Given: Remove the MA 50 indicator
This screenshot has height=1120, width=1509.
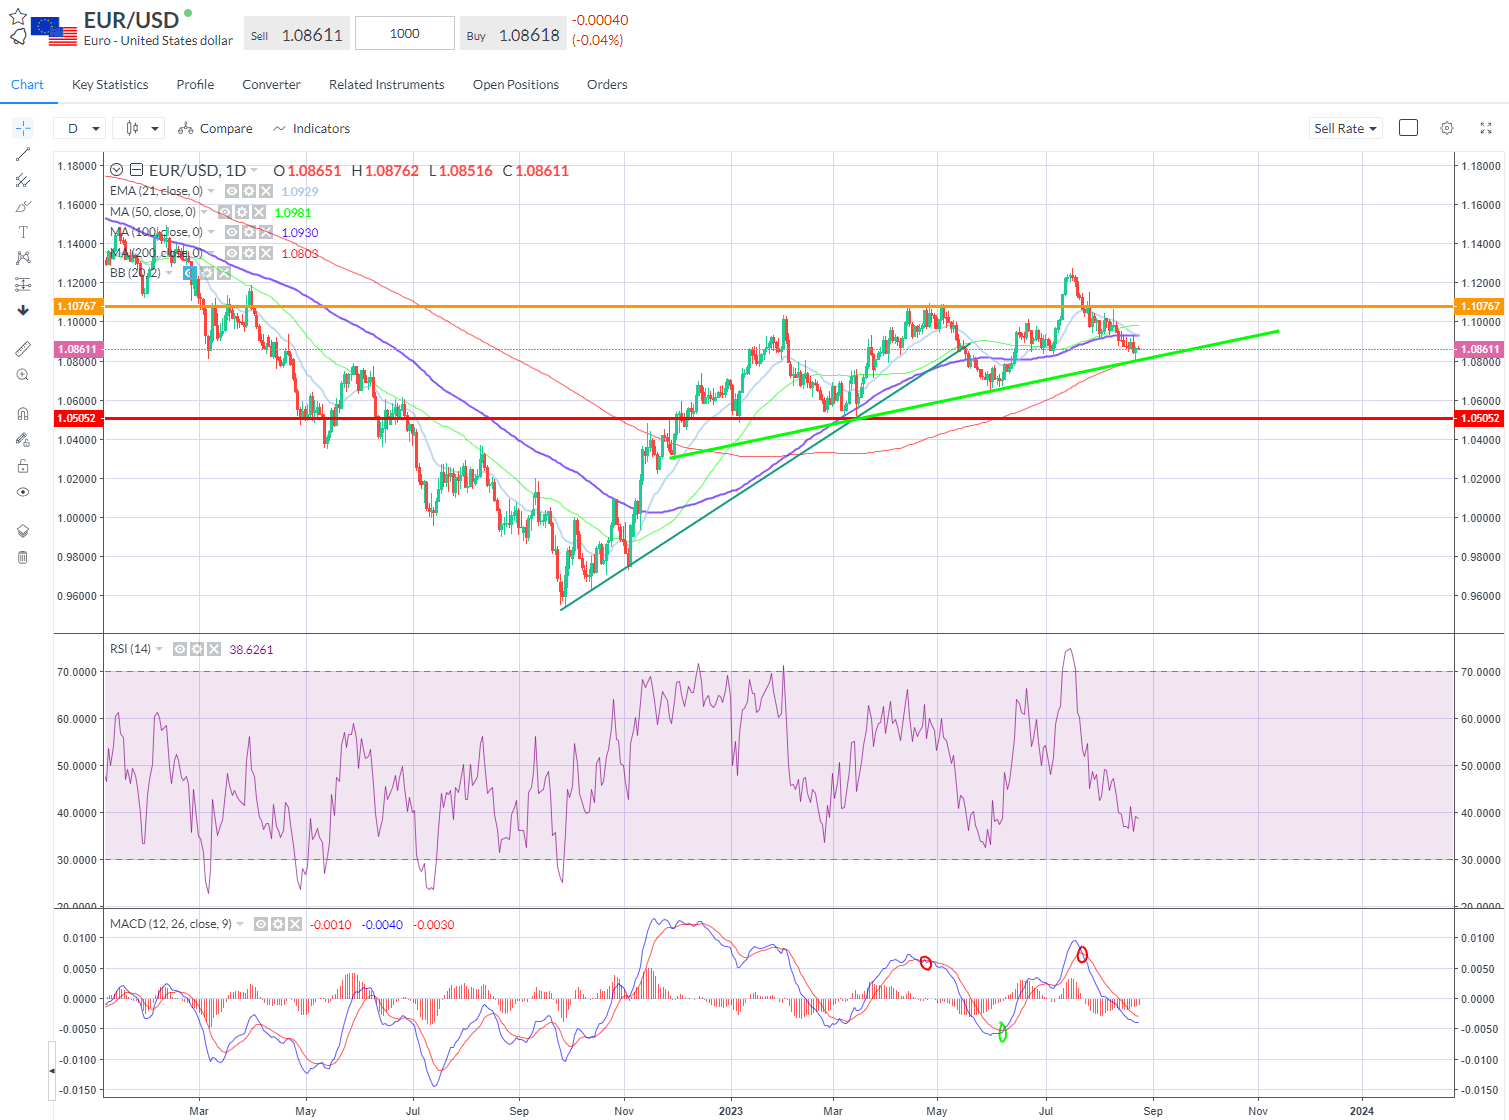Looking at the screenshot, I should [x=259, y=212].
